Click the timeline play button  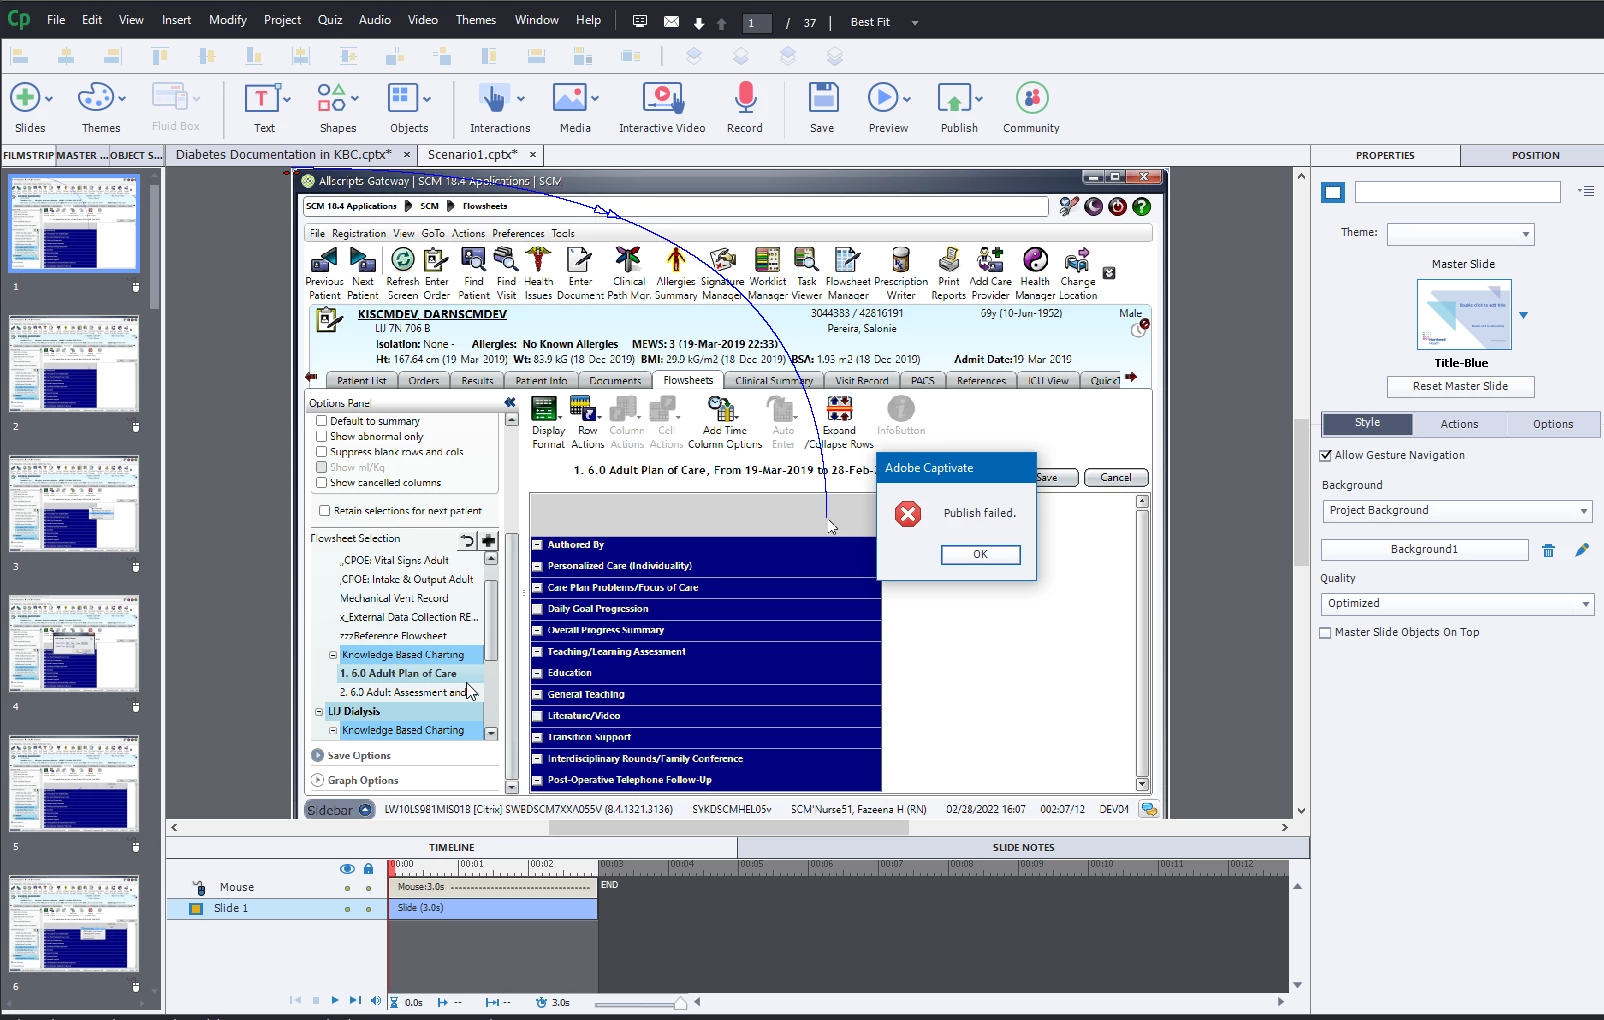point(334,1000)
